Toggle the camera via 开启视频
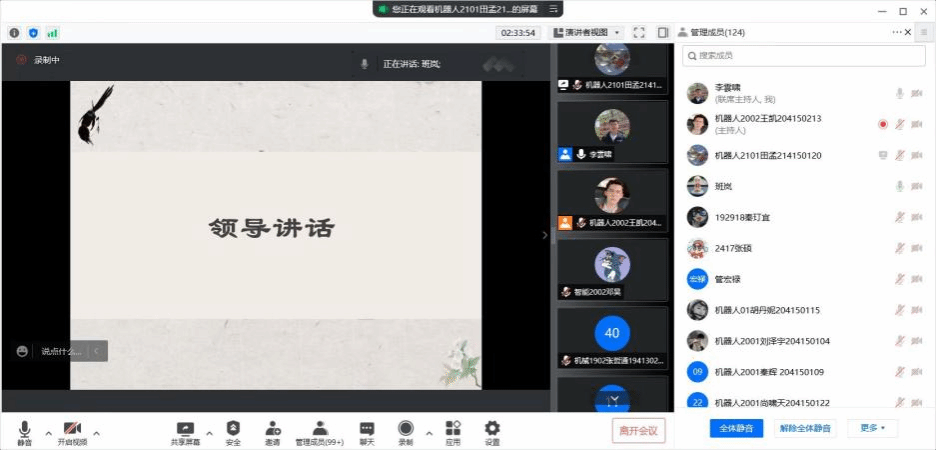The image size is (936, 450). 71,428
